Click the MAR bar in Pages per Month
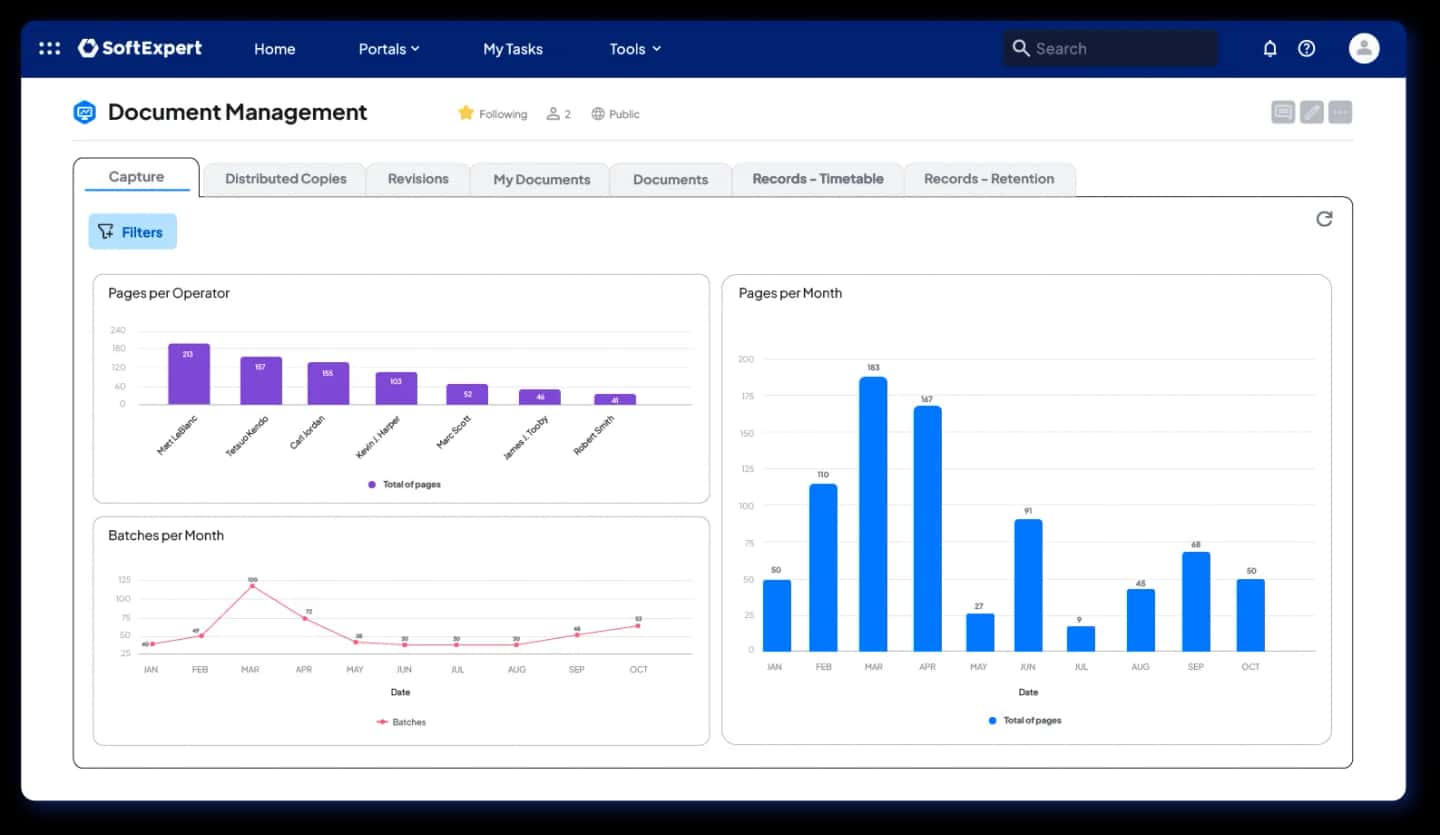 click(873, 514)
